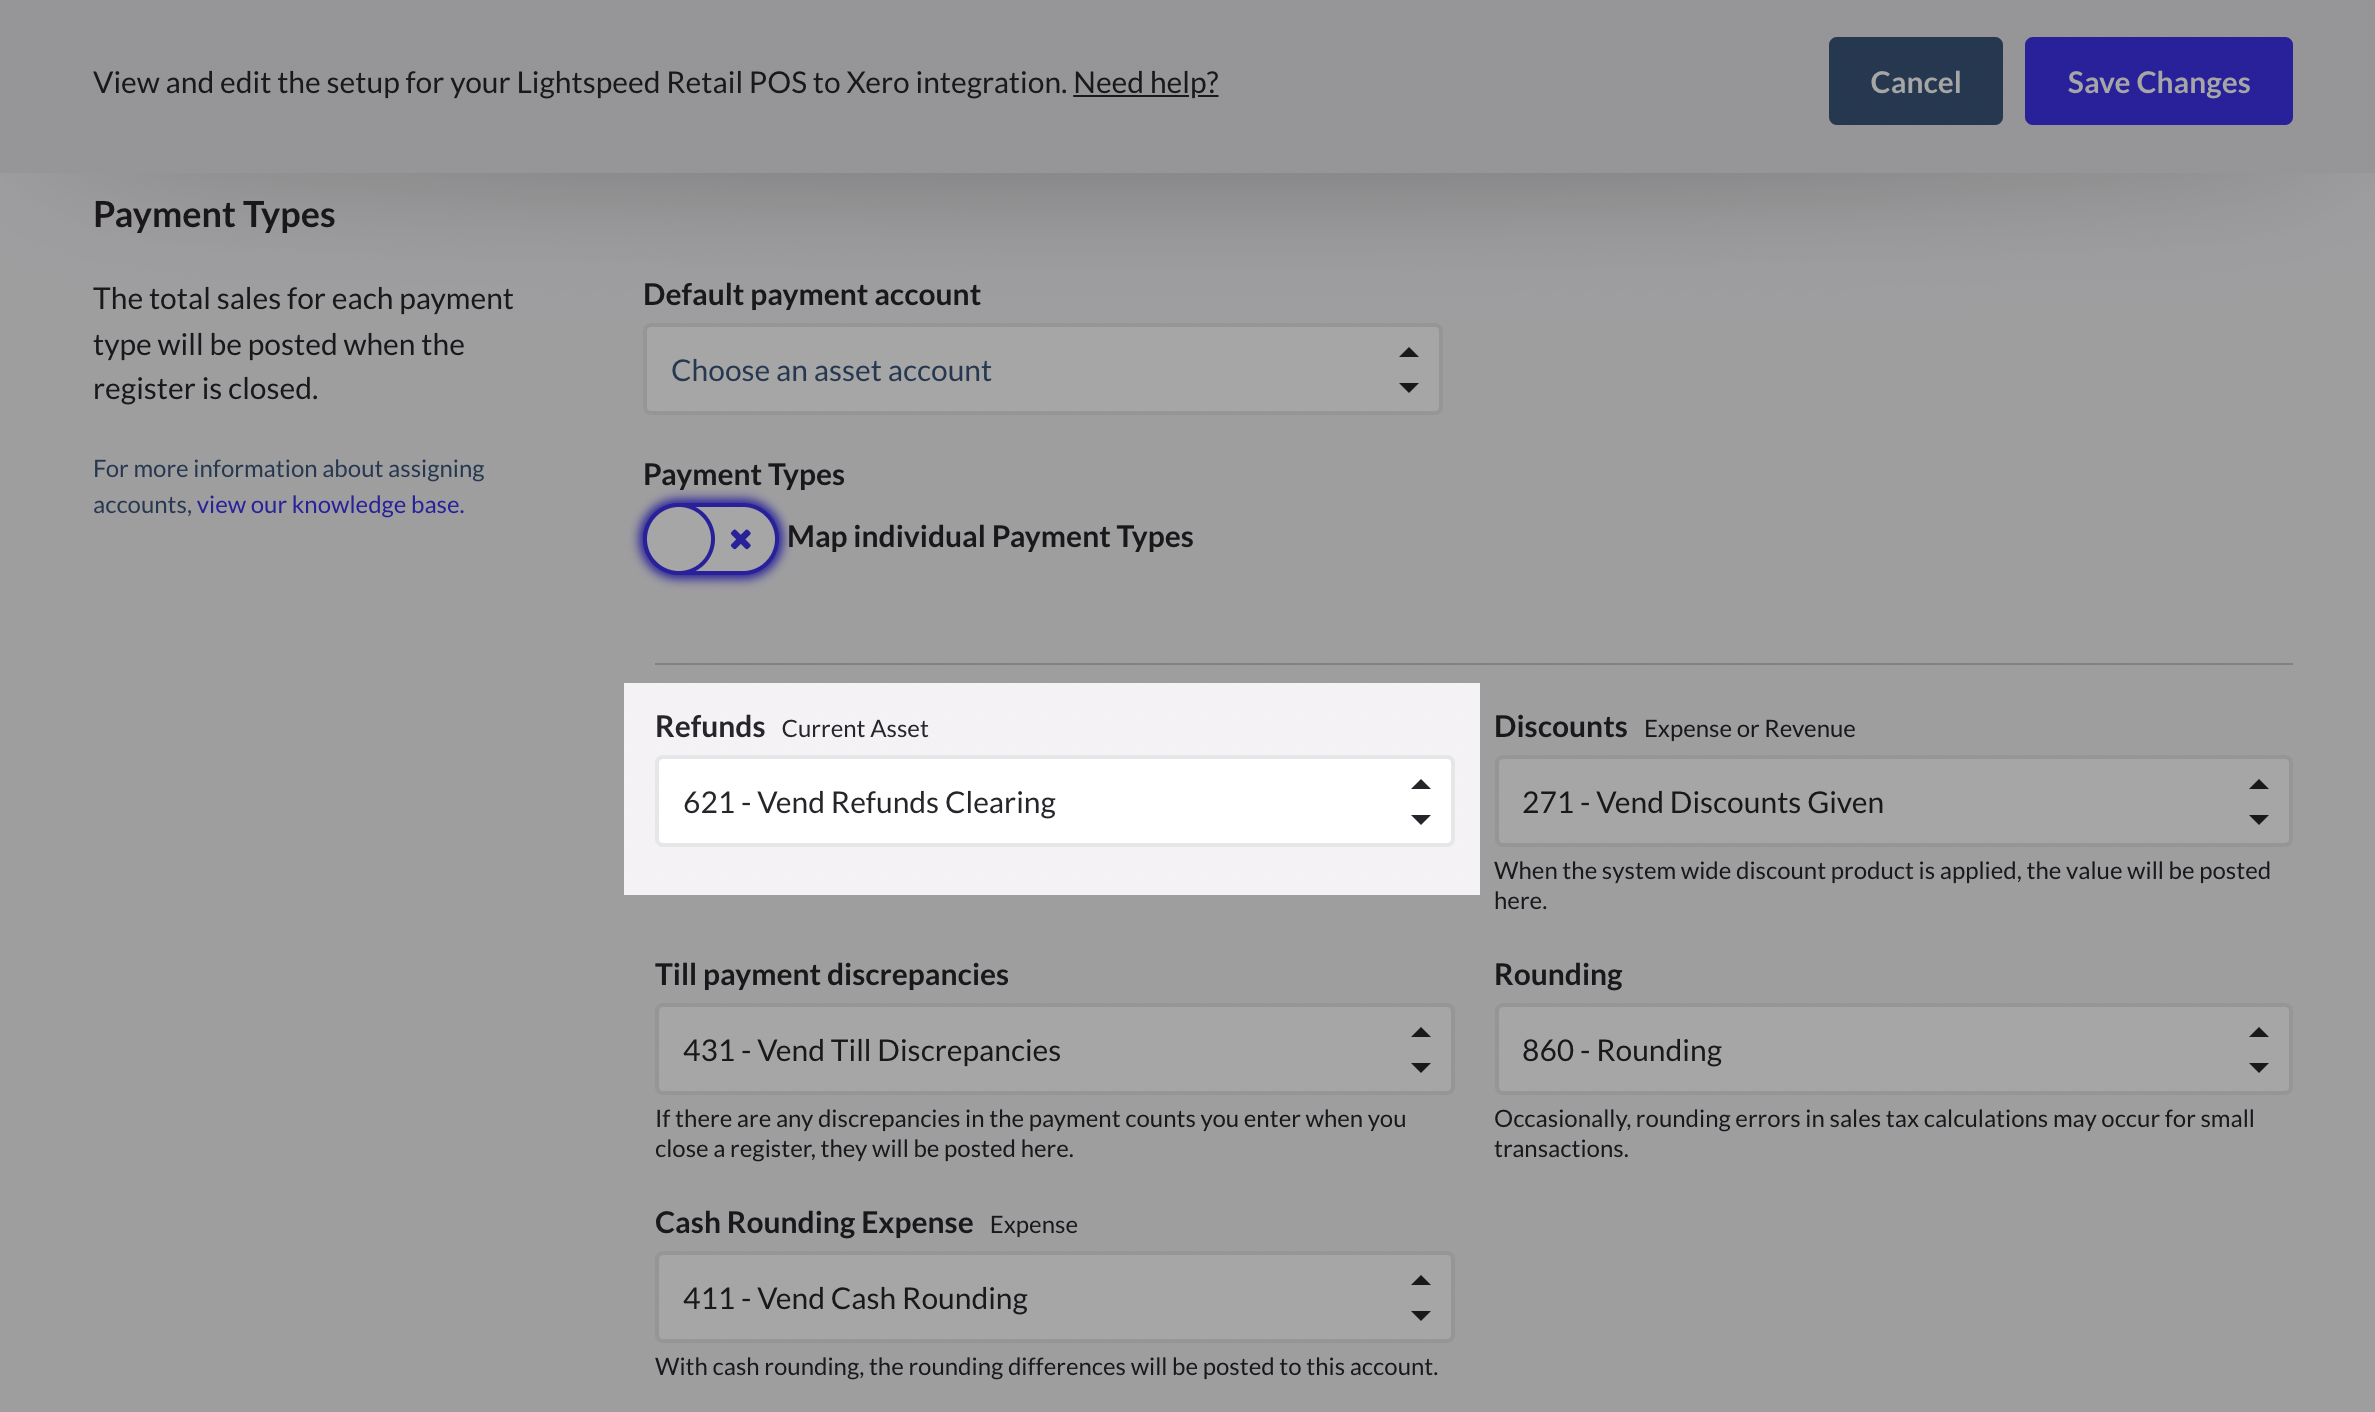Viewport: 2375px width, 1412px height.
Task: Click the Refunds Current Asset label
Action: (x=791, y=727)
